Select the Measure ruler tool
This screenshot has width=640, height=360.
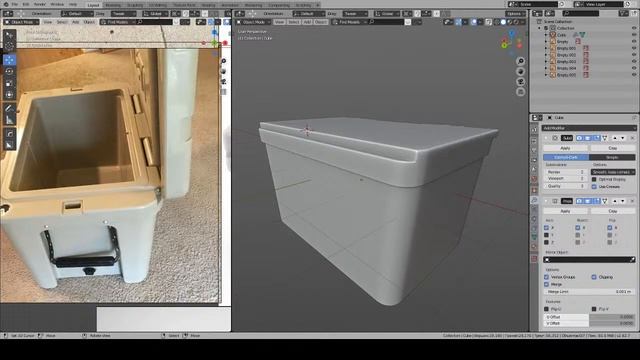9,120
